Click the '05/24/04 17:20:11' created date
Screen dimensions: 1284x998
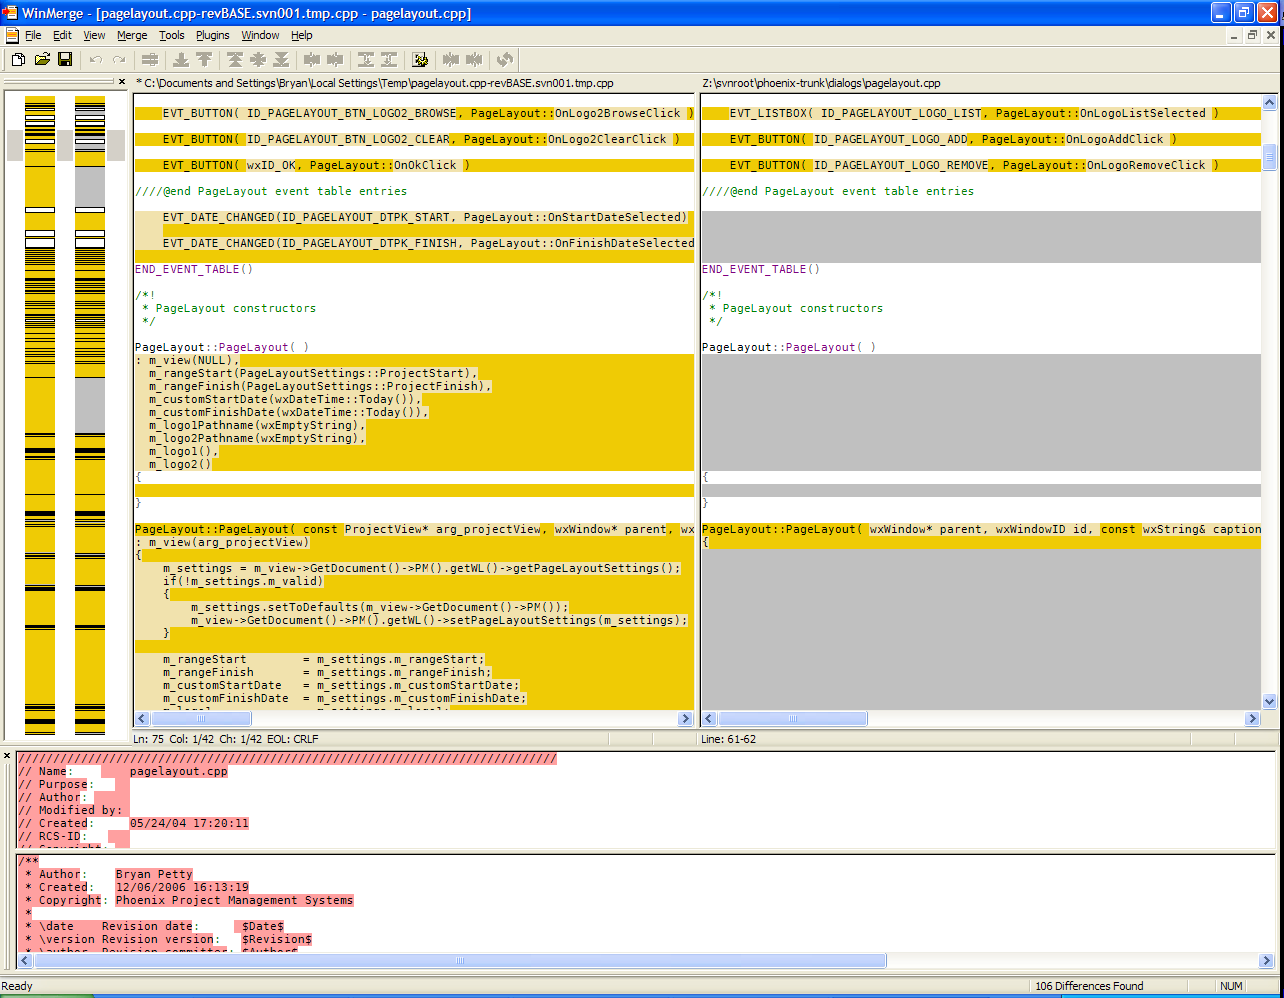pos(189,823)
